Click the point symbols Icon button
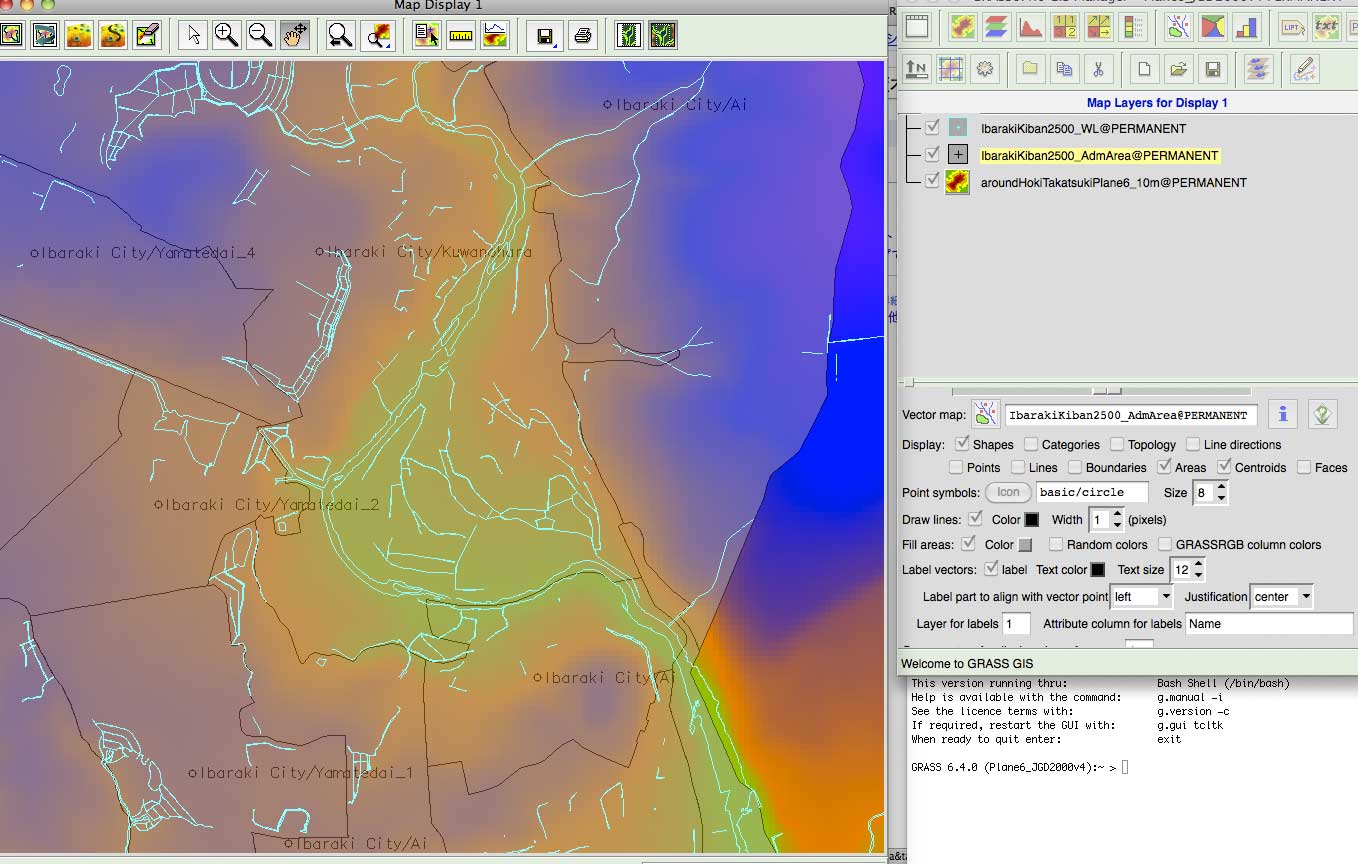This screenshot has height=864, width=1358. tap(1008, 492)
